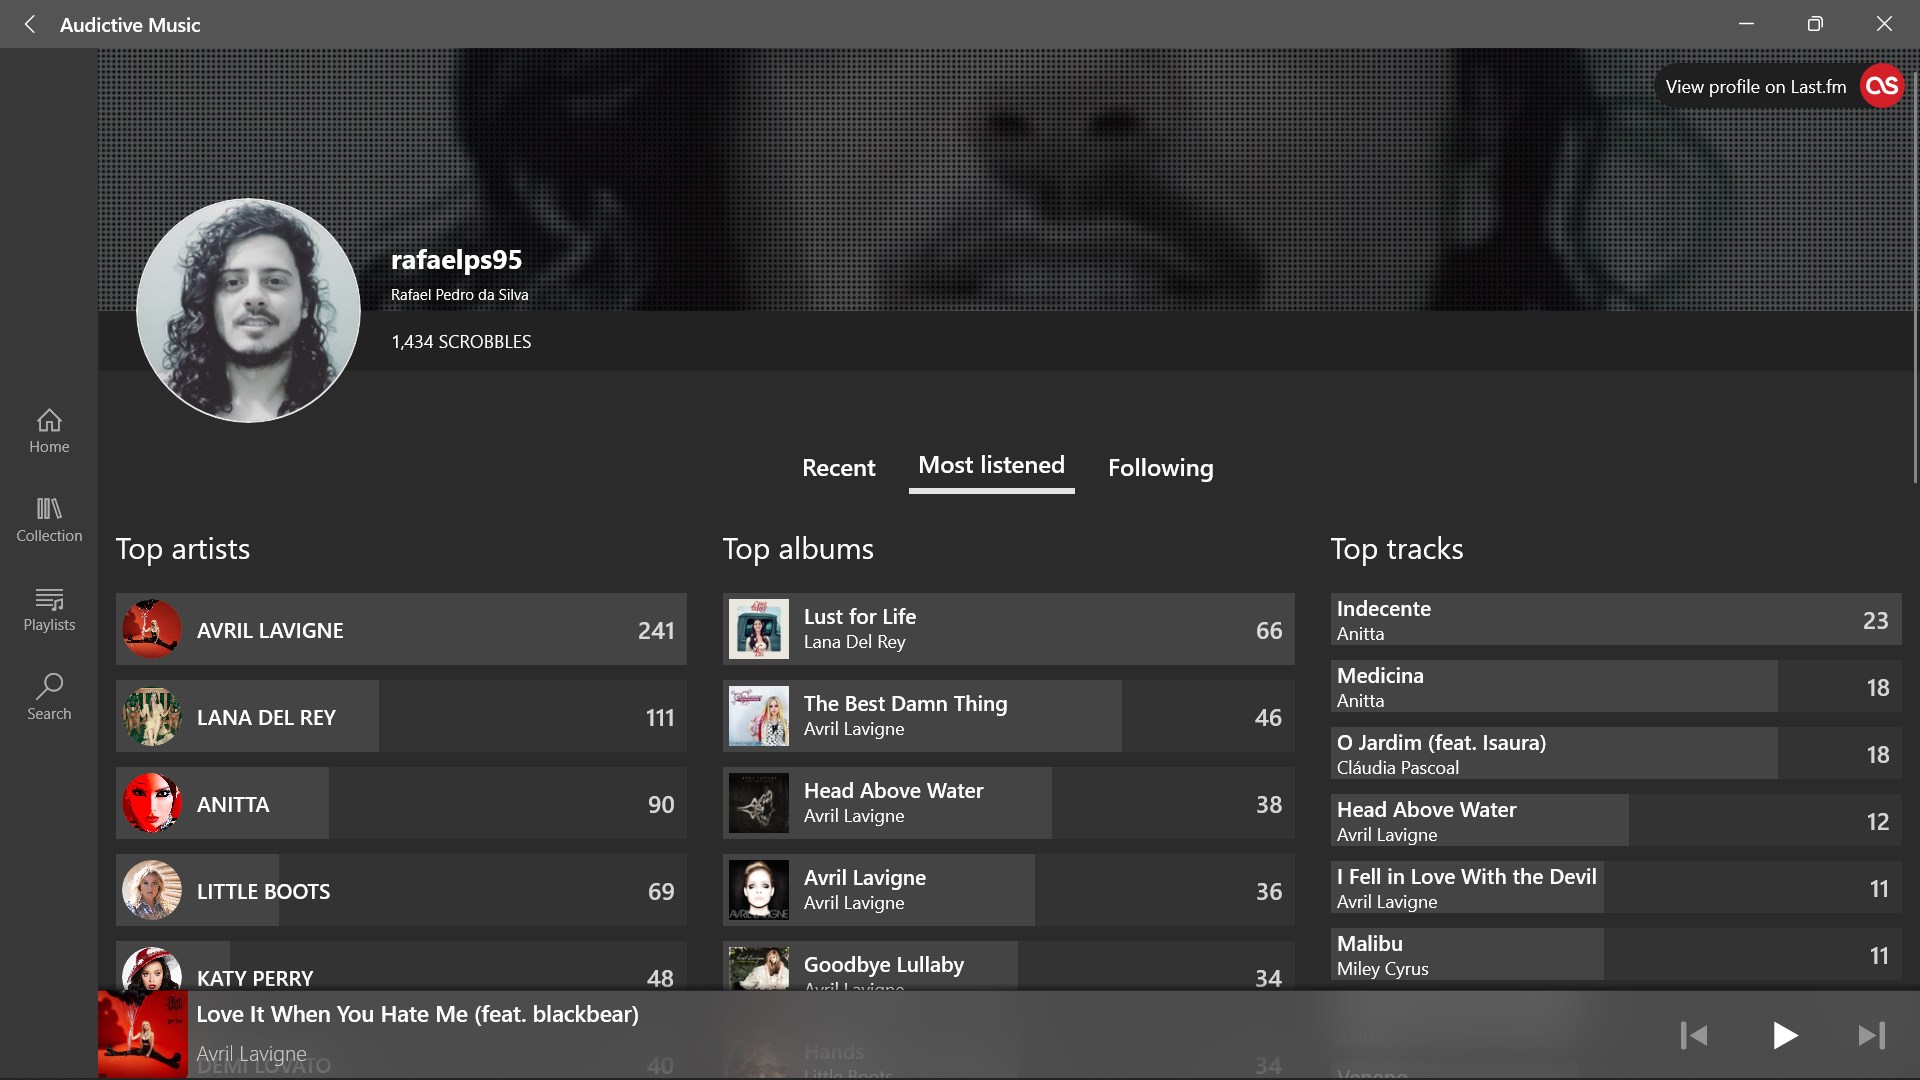Screen dimensions: 1920x1080
Task: Select Malibu by Miley Cyrus
Action: click(1616, 955)
